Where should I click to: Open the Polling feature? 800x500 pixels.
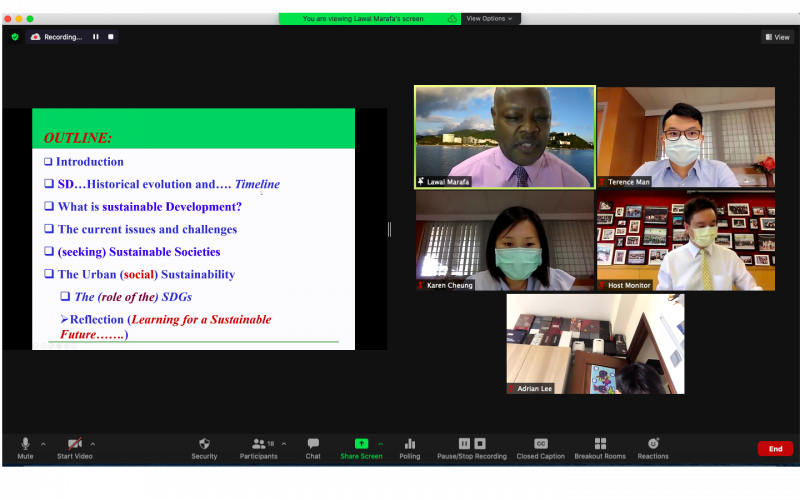(x=410, y=448)
